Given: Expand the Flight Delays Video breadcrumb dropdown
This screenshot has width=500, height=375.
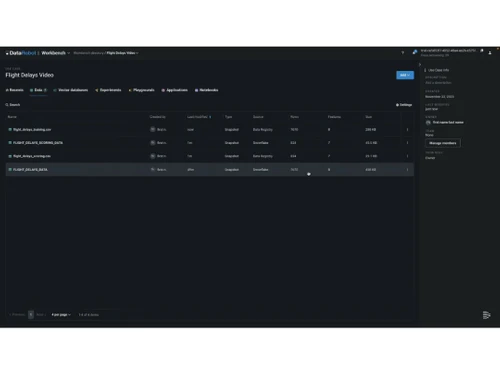Looking at the screenshot, I should pos(122,53).
